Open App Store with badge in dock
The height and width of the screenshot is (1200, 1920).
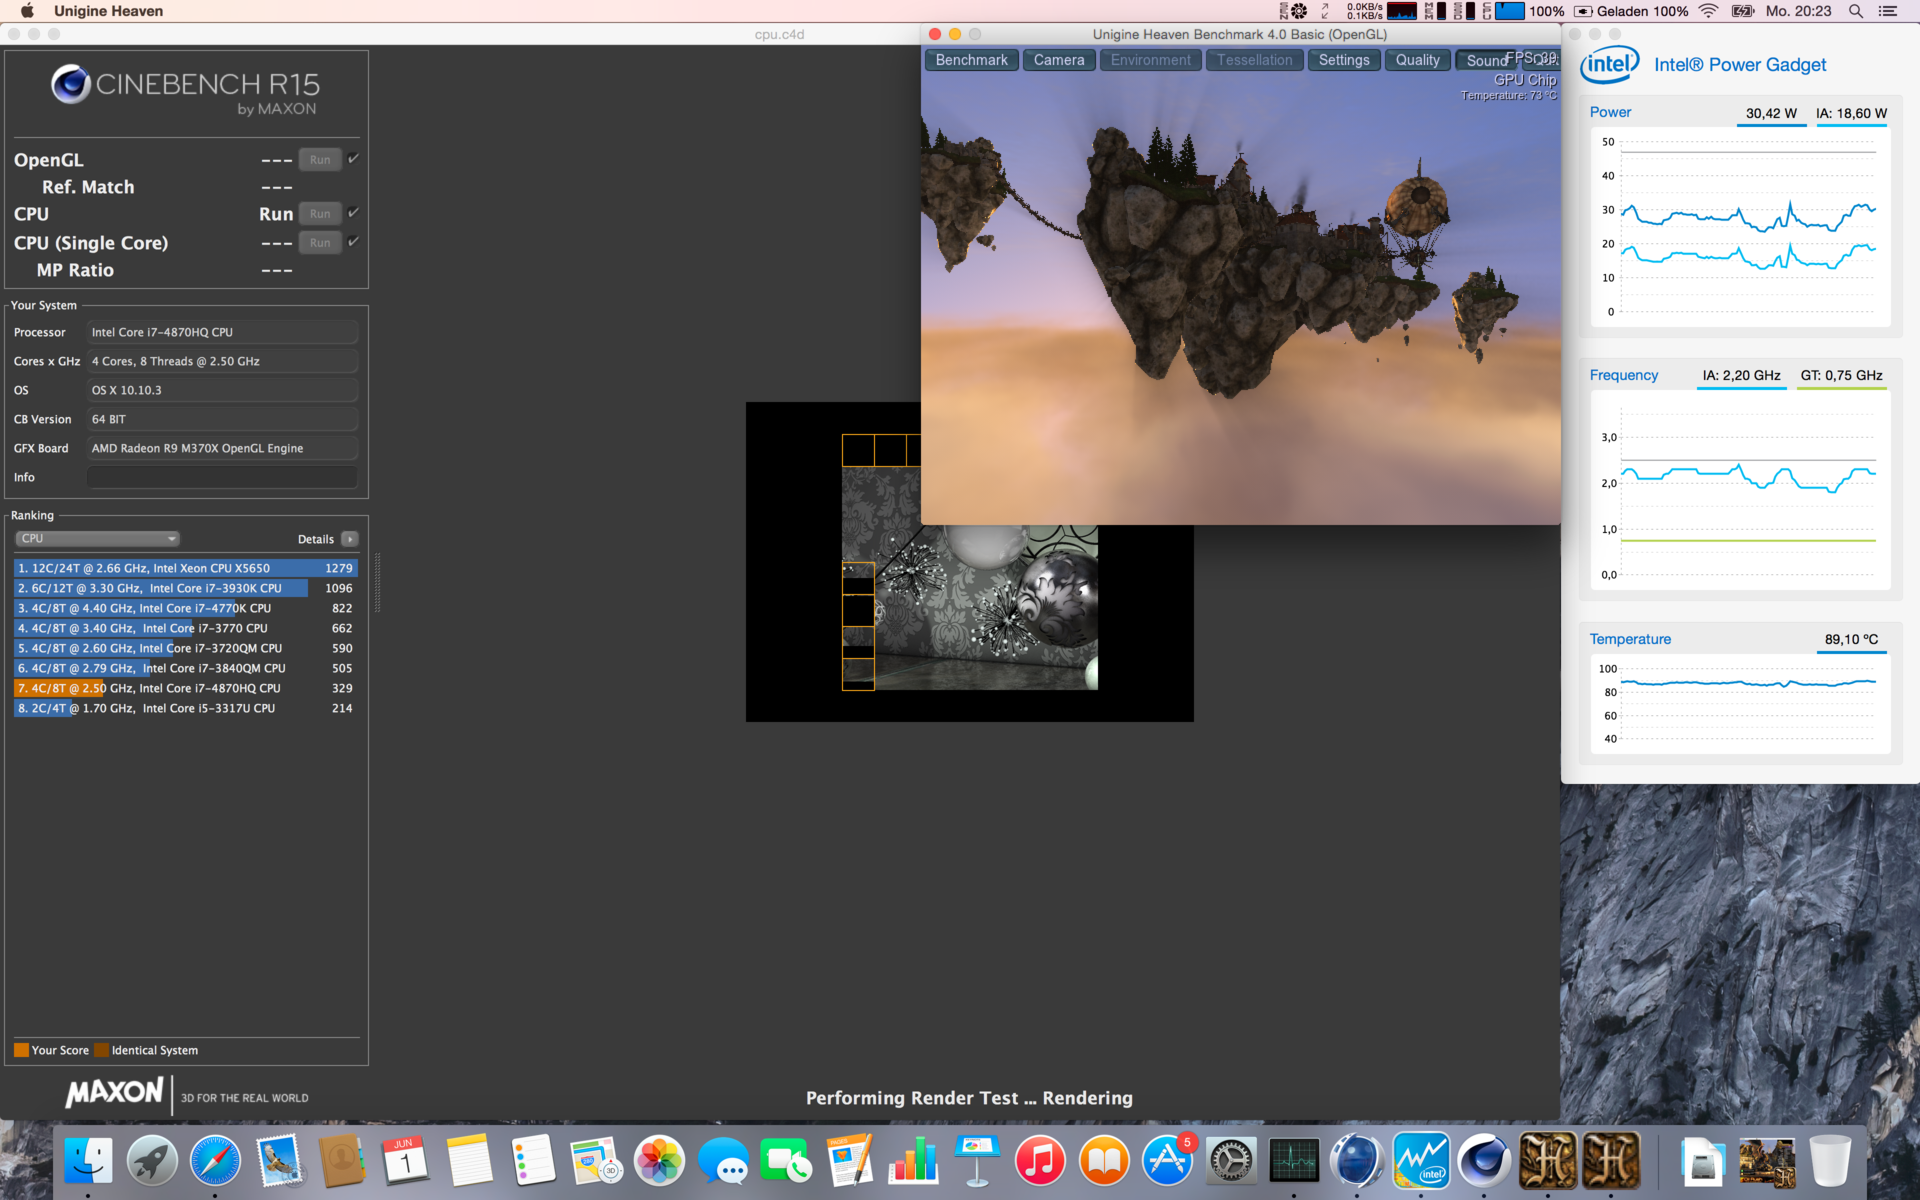pos(1167,1161)
